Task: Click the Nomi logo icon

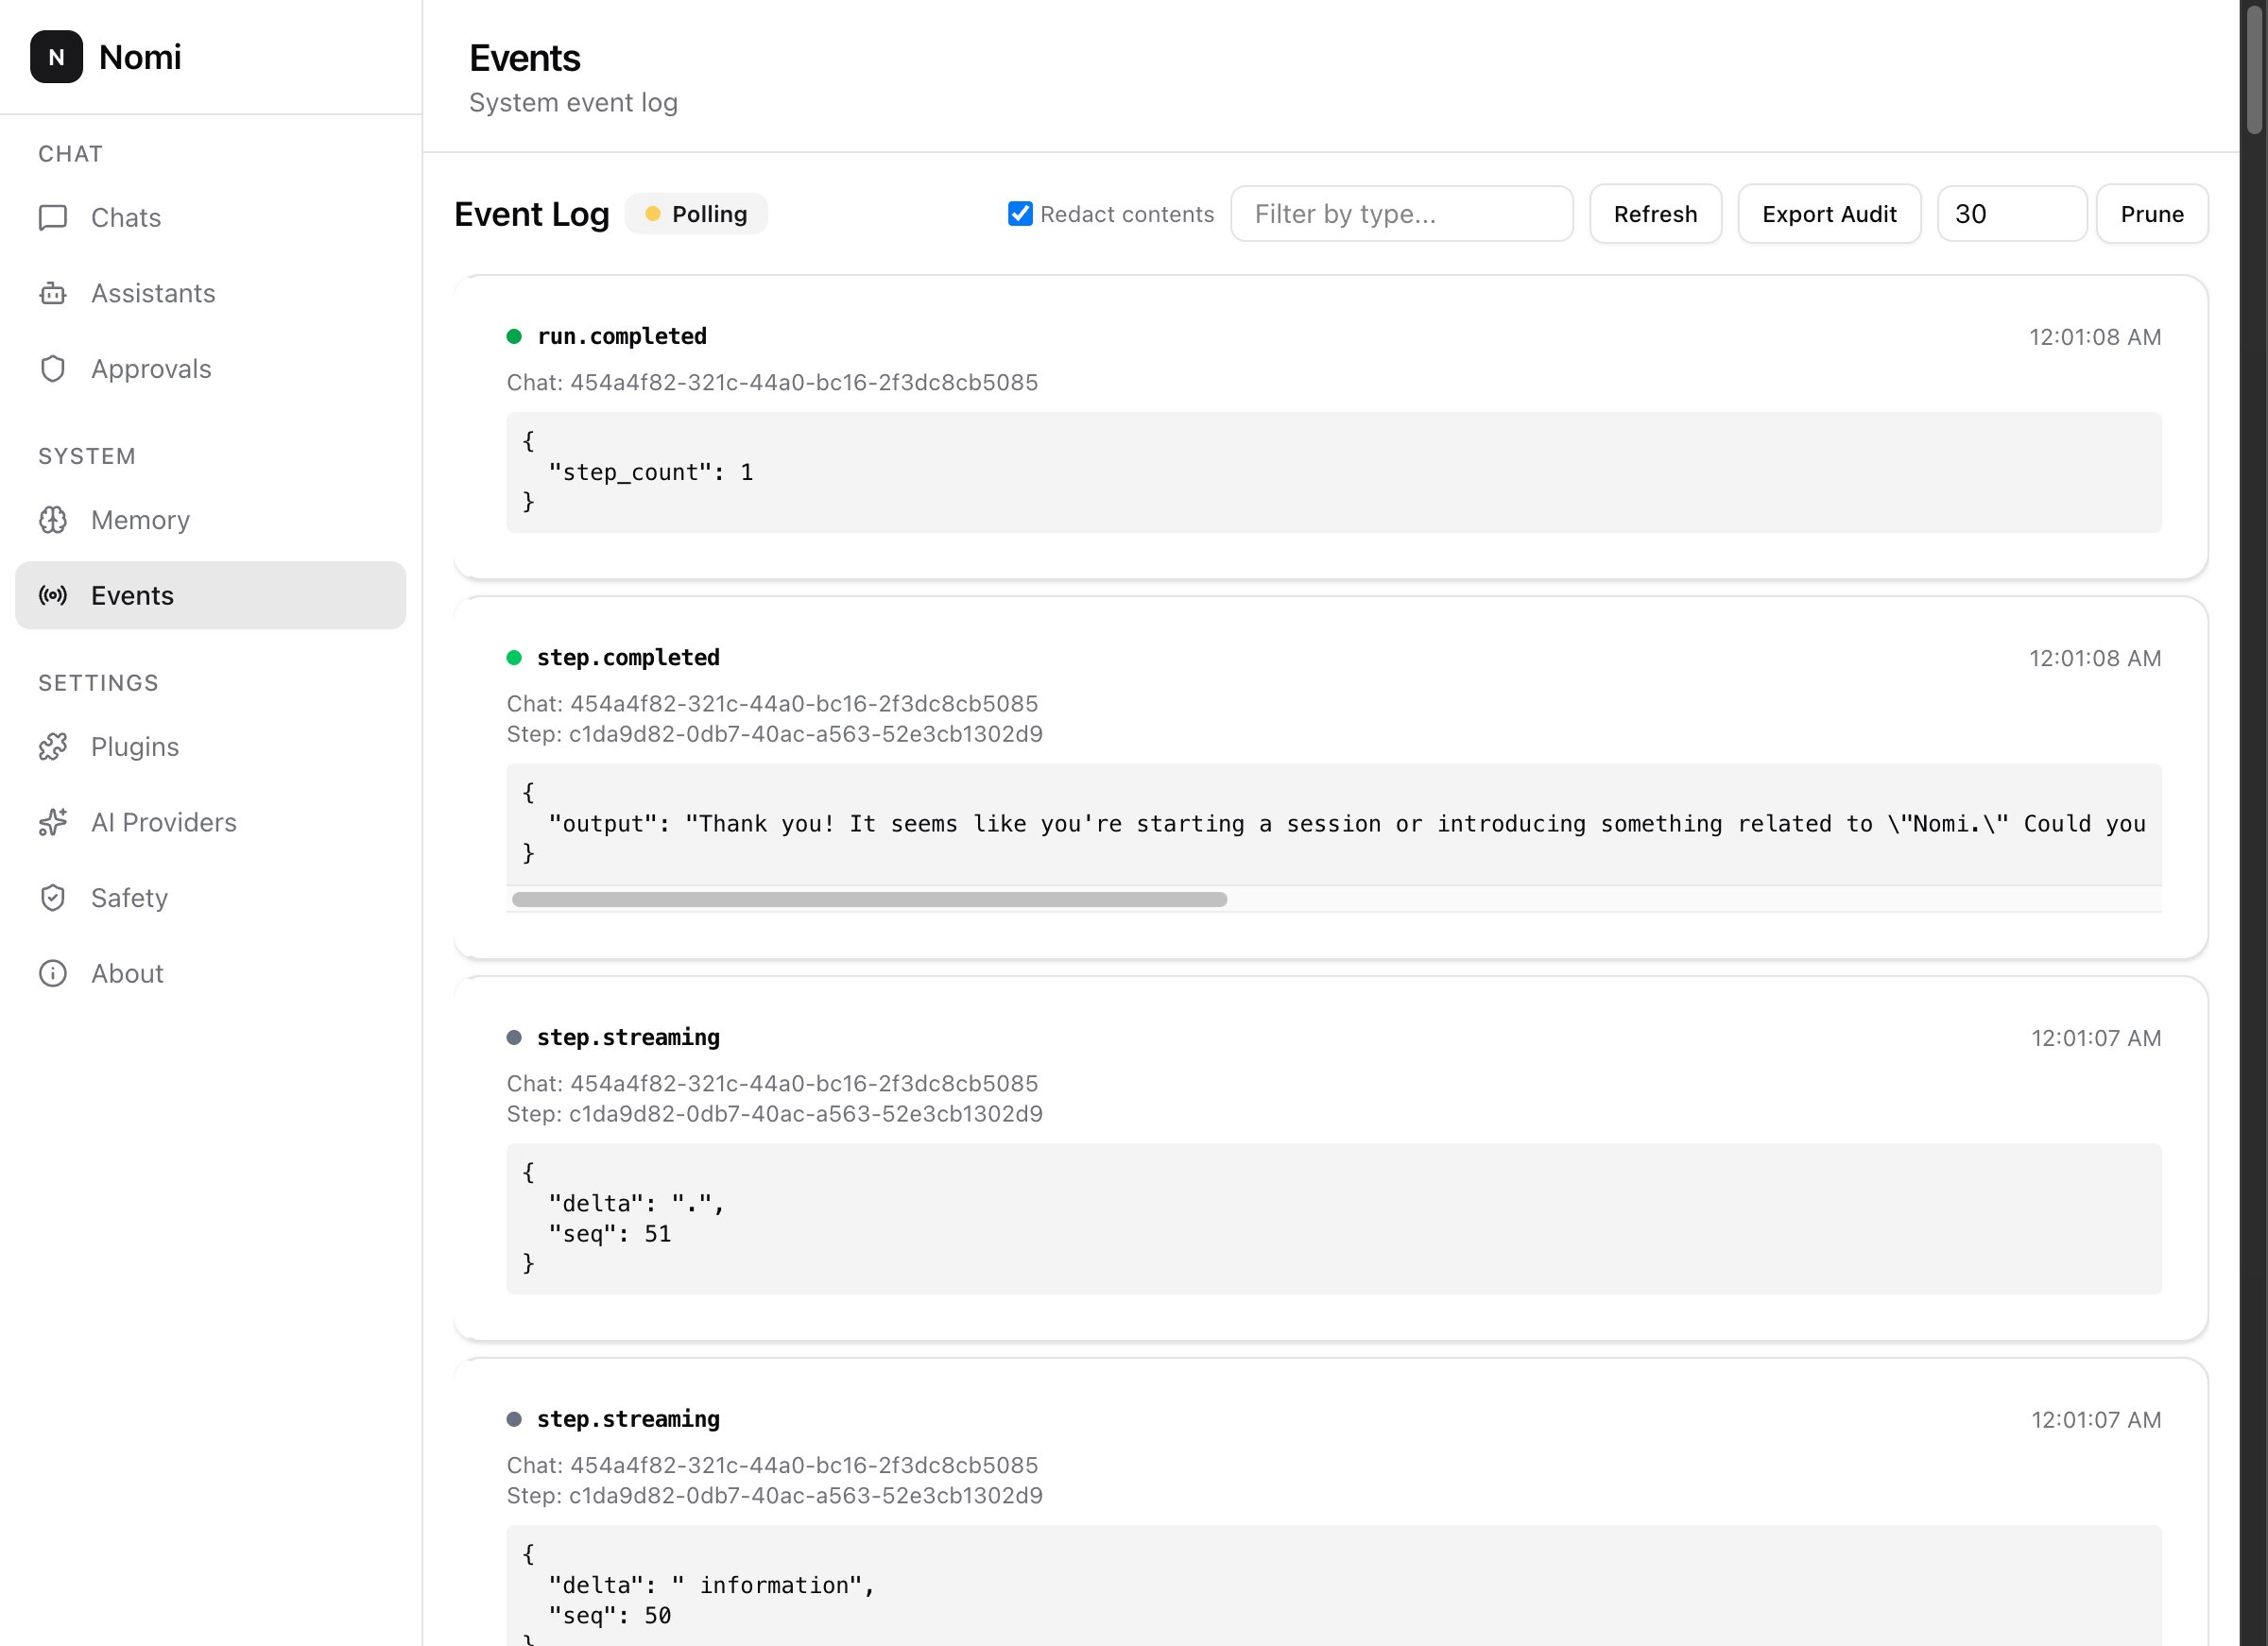Action: (x=56, y=57)
